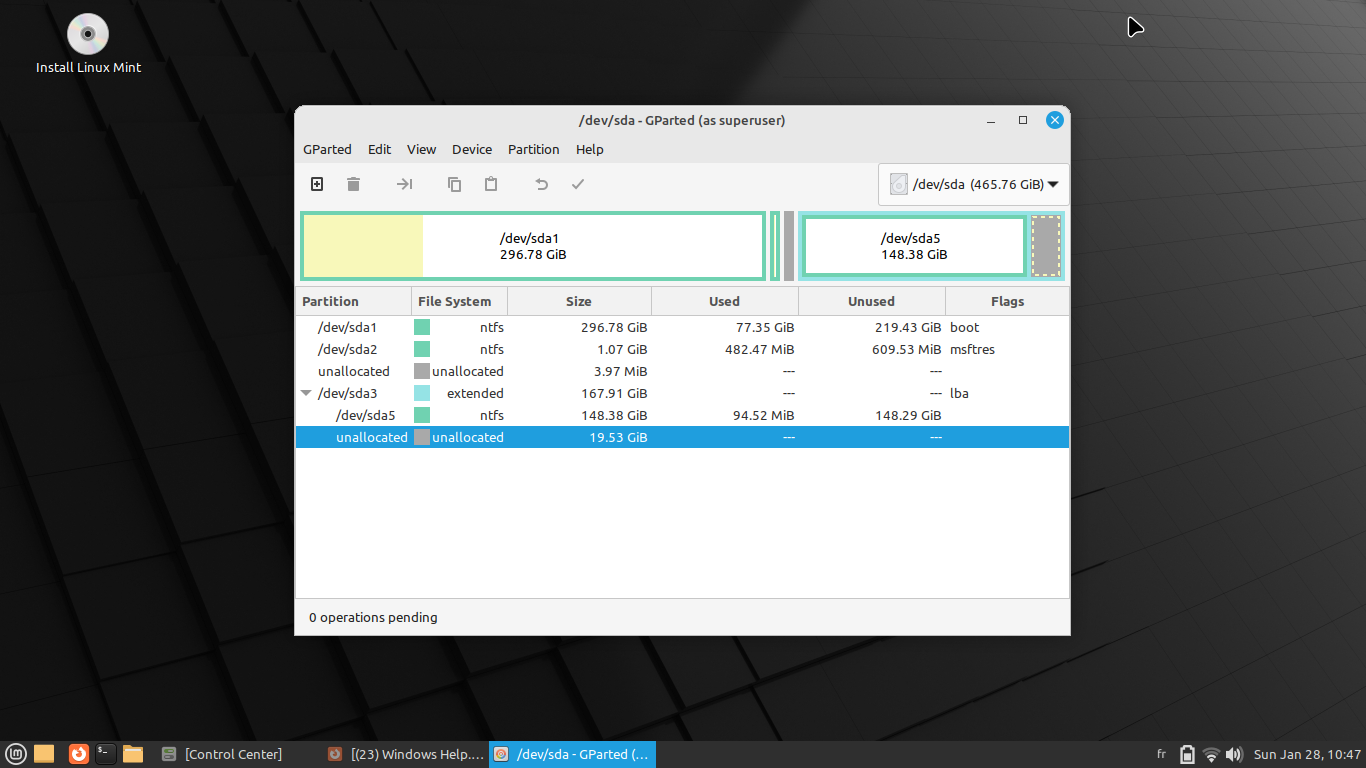Click the Paste partition toolbar icon

pos(491,184)
